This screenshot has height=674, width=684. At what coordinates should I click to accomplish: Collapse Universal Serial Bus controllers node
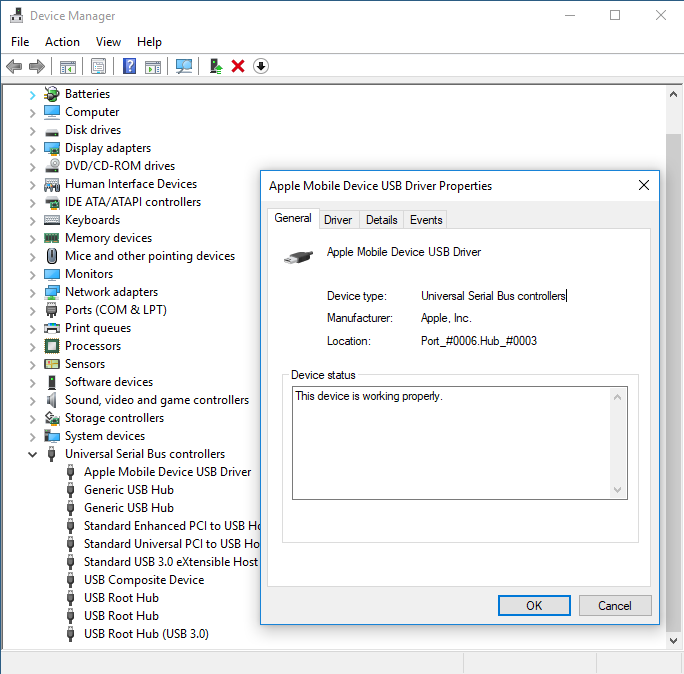click(32, 454)
